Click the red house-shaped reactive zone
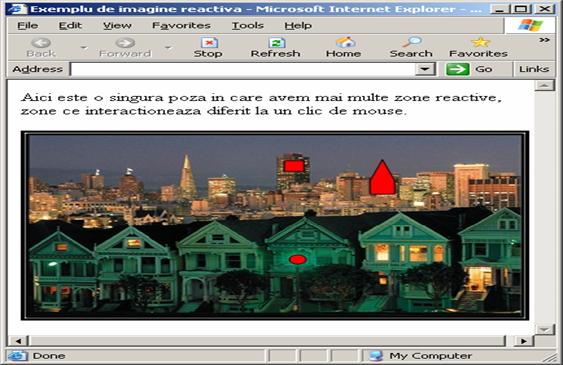 [x=383, y=178]
